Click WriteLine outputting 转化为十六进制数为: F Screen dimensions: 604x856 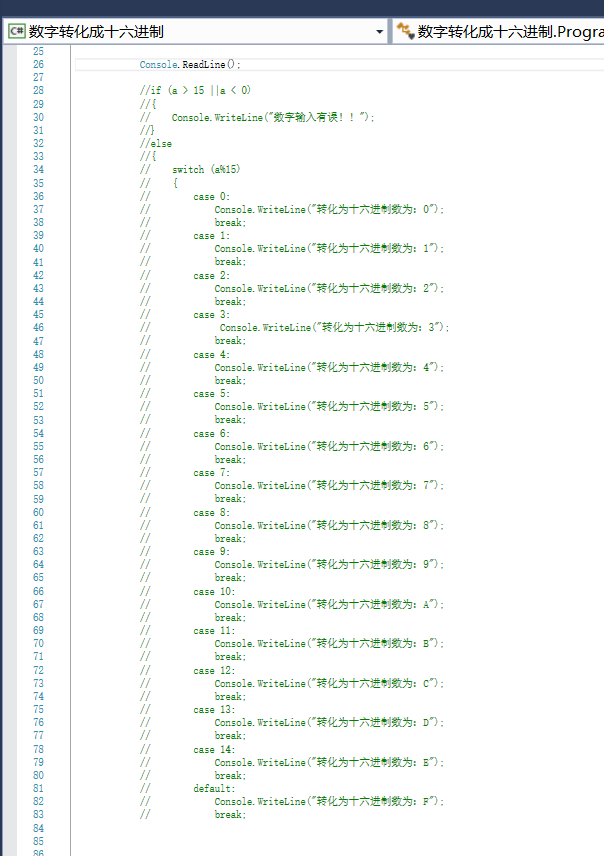click(x=329, y=802)
